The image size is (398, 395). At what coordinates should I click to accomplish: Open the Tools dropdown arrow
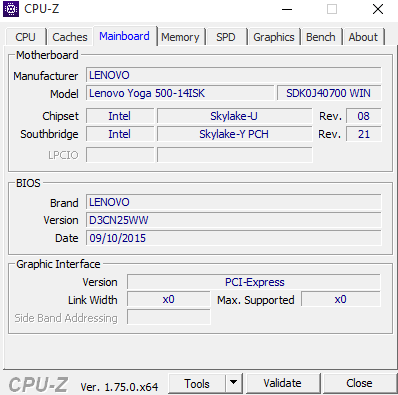click(234, 383)
